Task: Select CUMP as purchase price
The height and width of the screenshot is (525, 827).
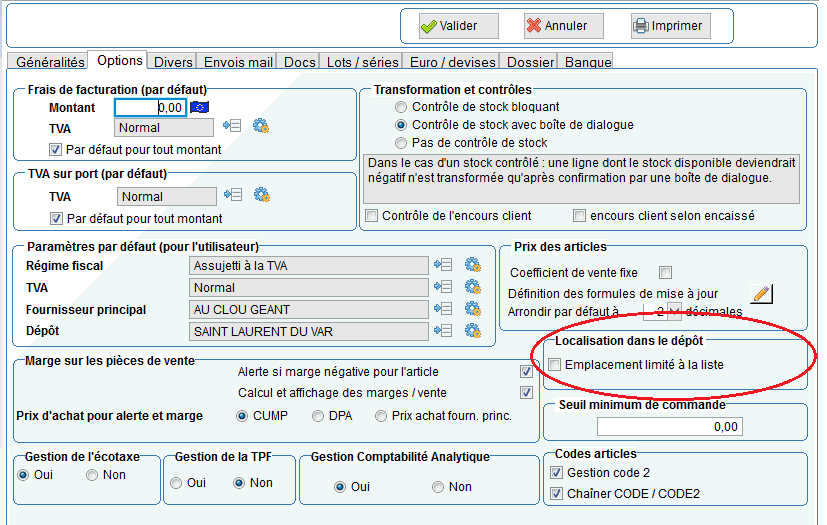Action: click(x=242, y=416)
